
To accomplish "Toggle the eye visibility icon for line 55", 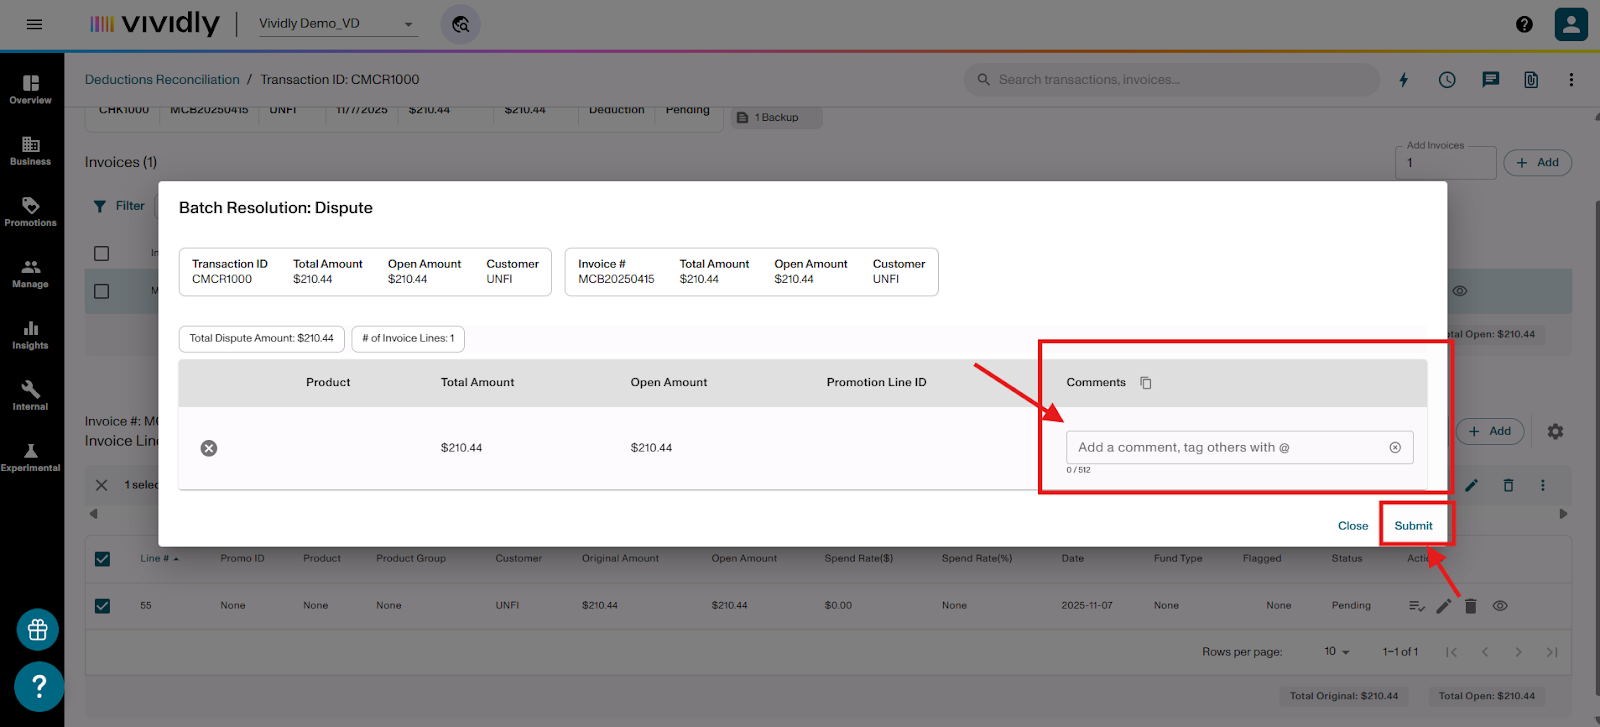I will click(x=1500, y=606).
